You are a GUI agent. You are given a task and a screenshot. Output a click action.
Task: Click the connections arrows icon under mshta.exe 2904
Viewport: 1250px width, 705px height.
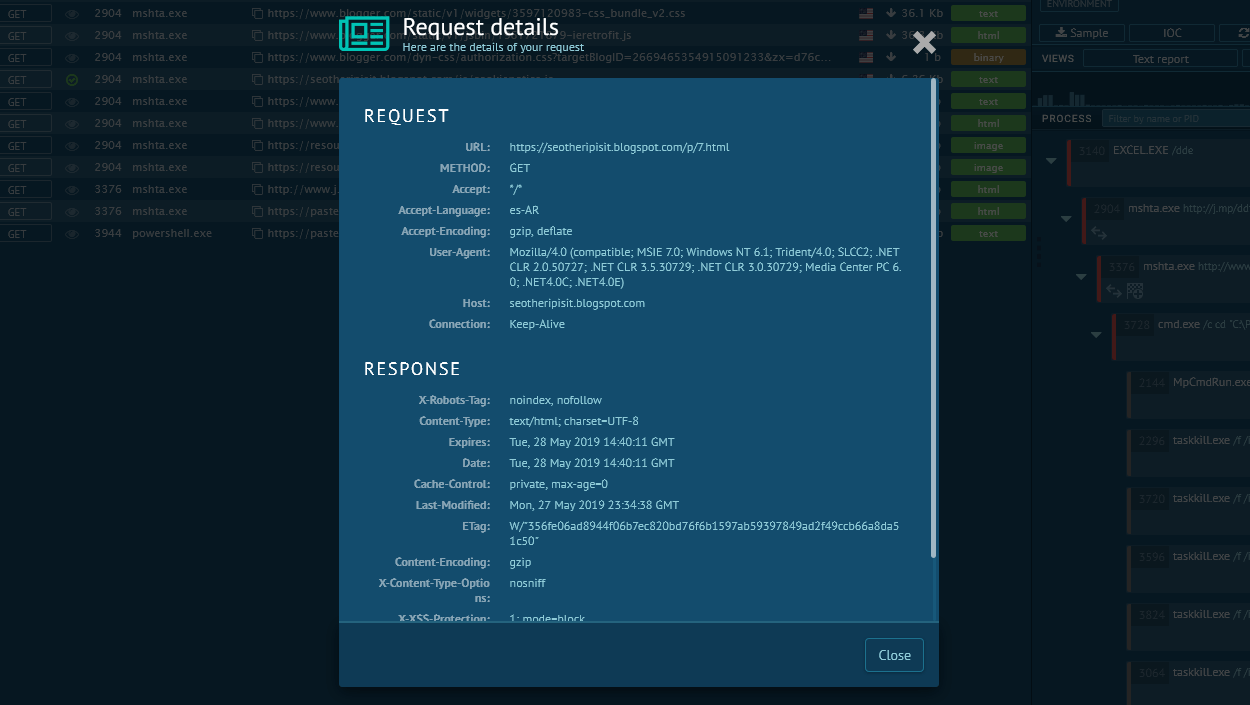click(x=1098, y=233)
